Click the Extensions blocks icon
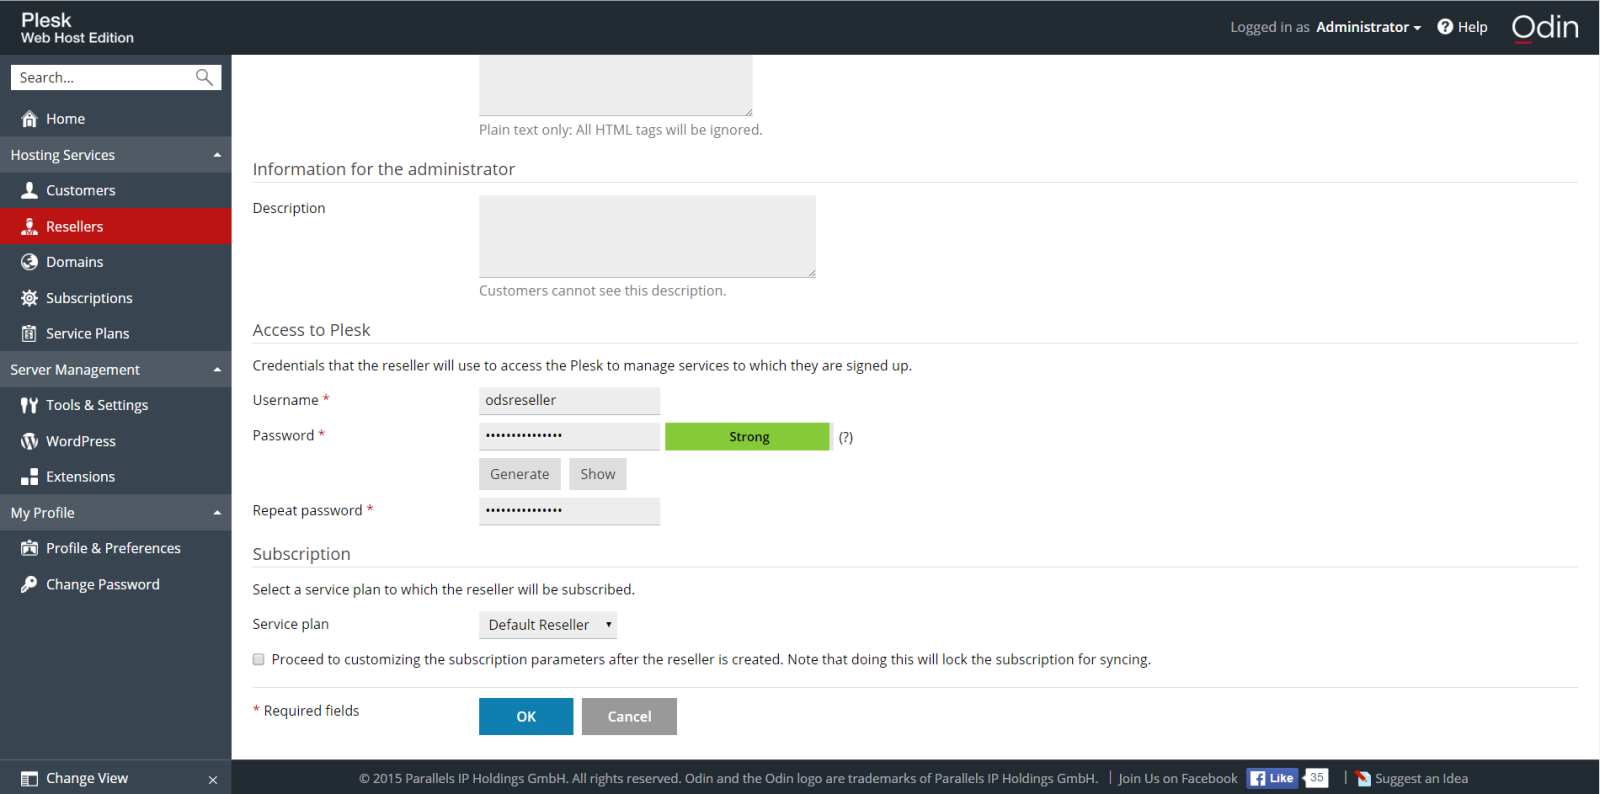Image resolution: width=1600 pixels, height=794 pixels. click(29, 477)
